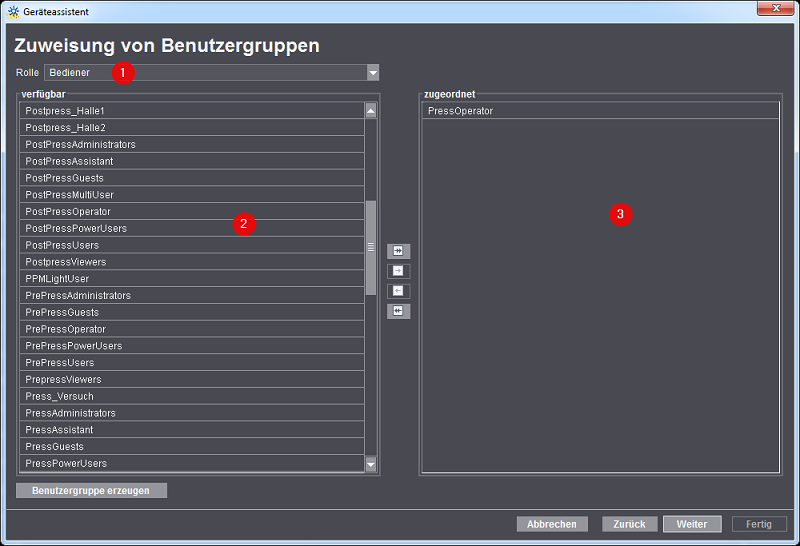Viewport: 800px width, 546px height.
Task: Select PPMLightUser group entry
Action: pos(57,279)
